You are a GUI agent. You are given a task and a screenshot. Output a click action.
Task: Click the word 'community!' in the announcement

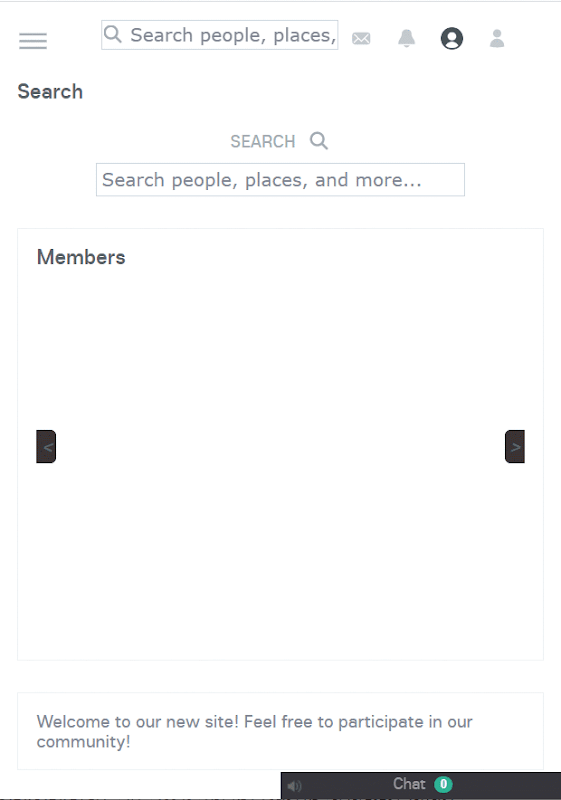(x=84, y=742)
